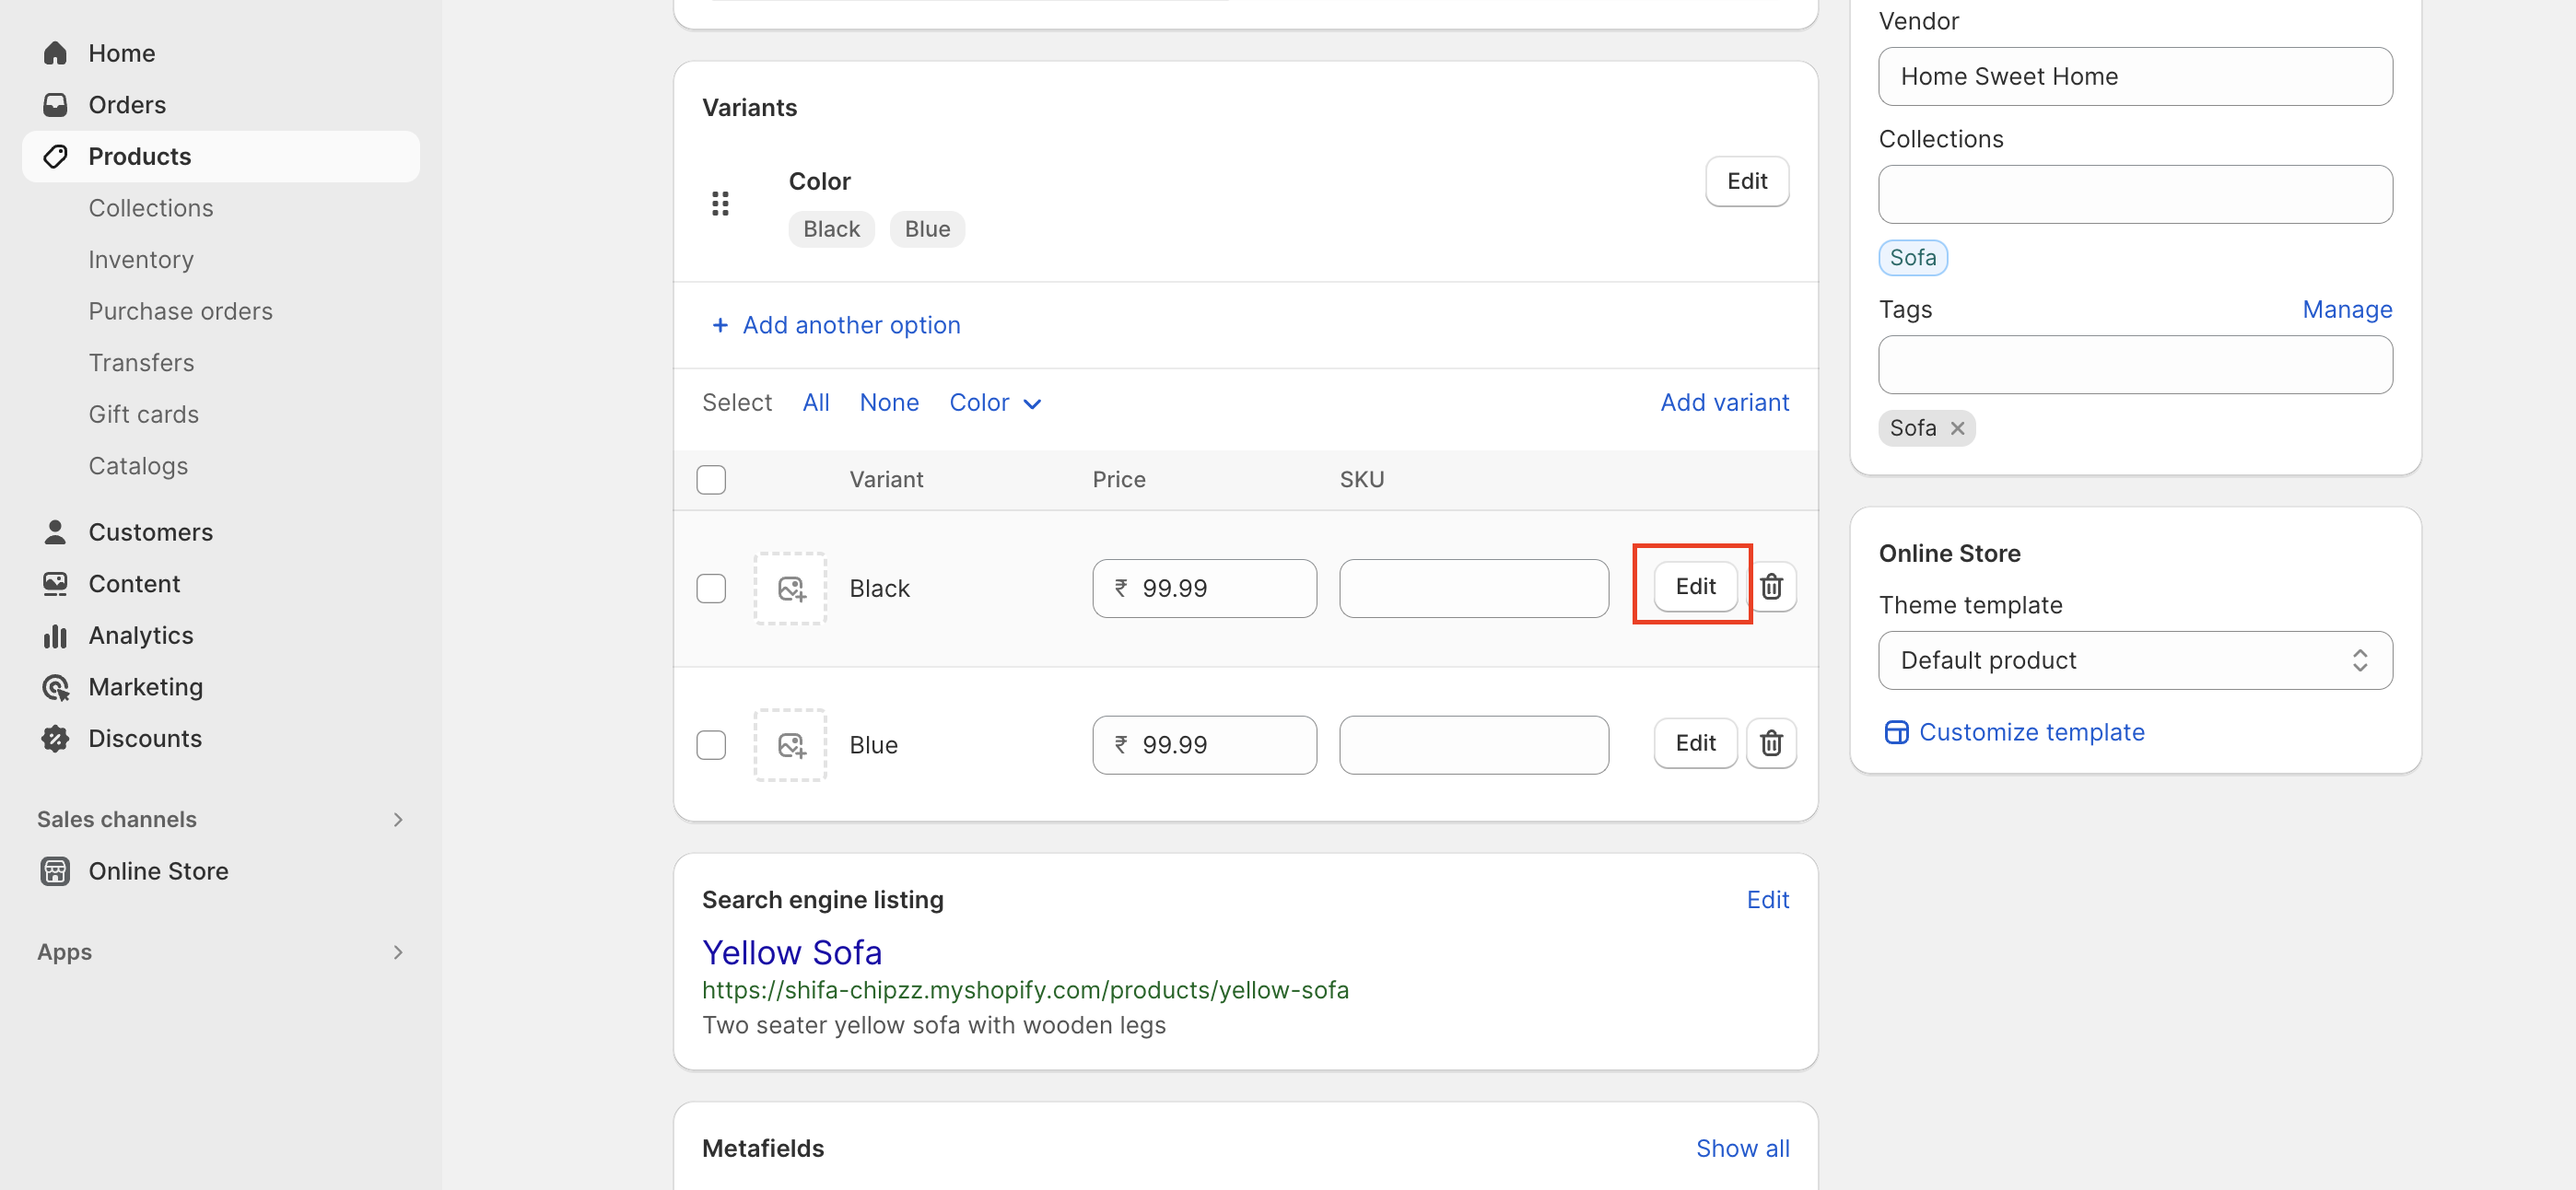
Task: Click the Customize template icon link
Action: coord(1895,732)
